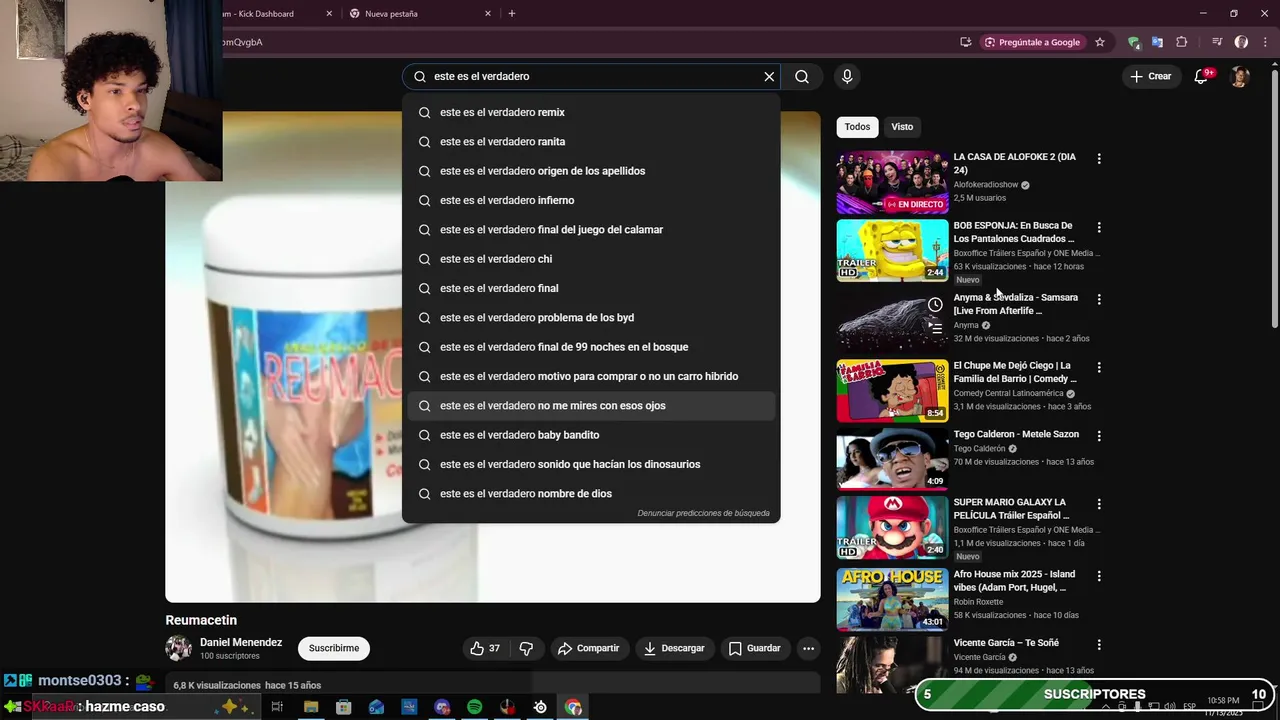
Task: Switch to Nueva pestaña tab
Action: (x=418, y=14)
